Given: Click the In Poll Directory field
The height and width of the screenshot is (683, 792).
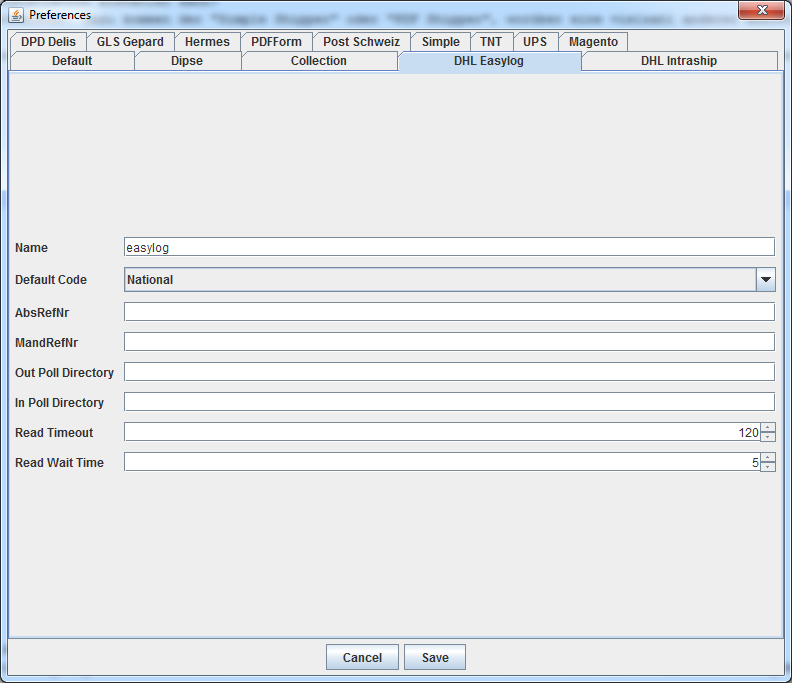Looking at the screenshot, I should [x=450, y=402].
